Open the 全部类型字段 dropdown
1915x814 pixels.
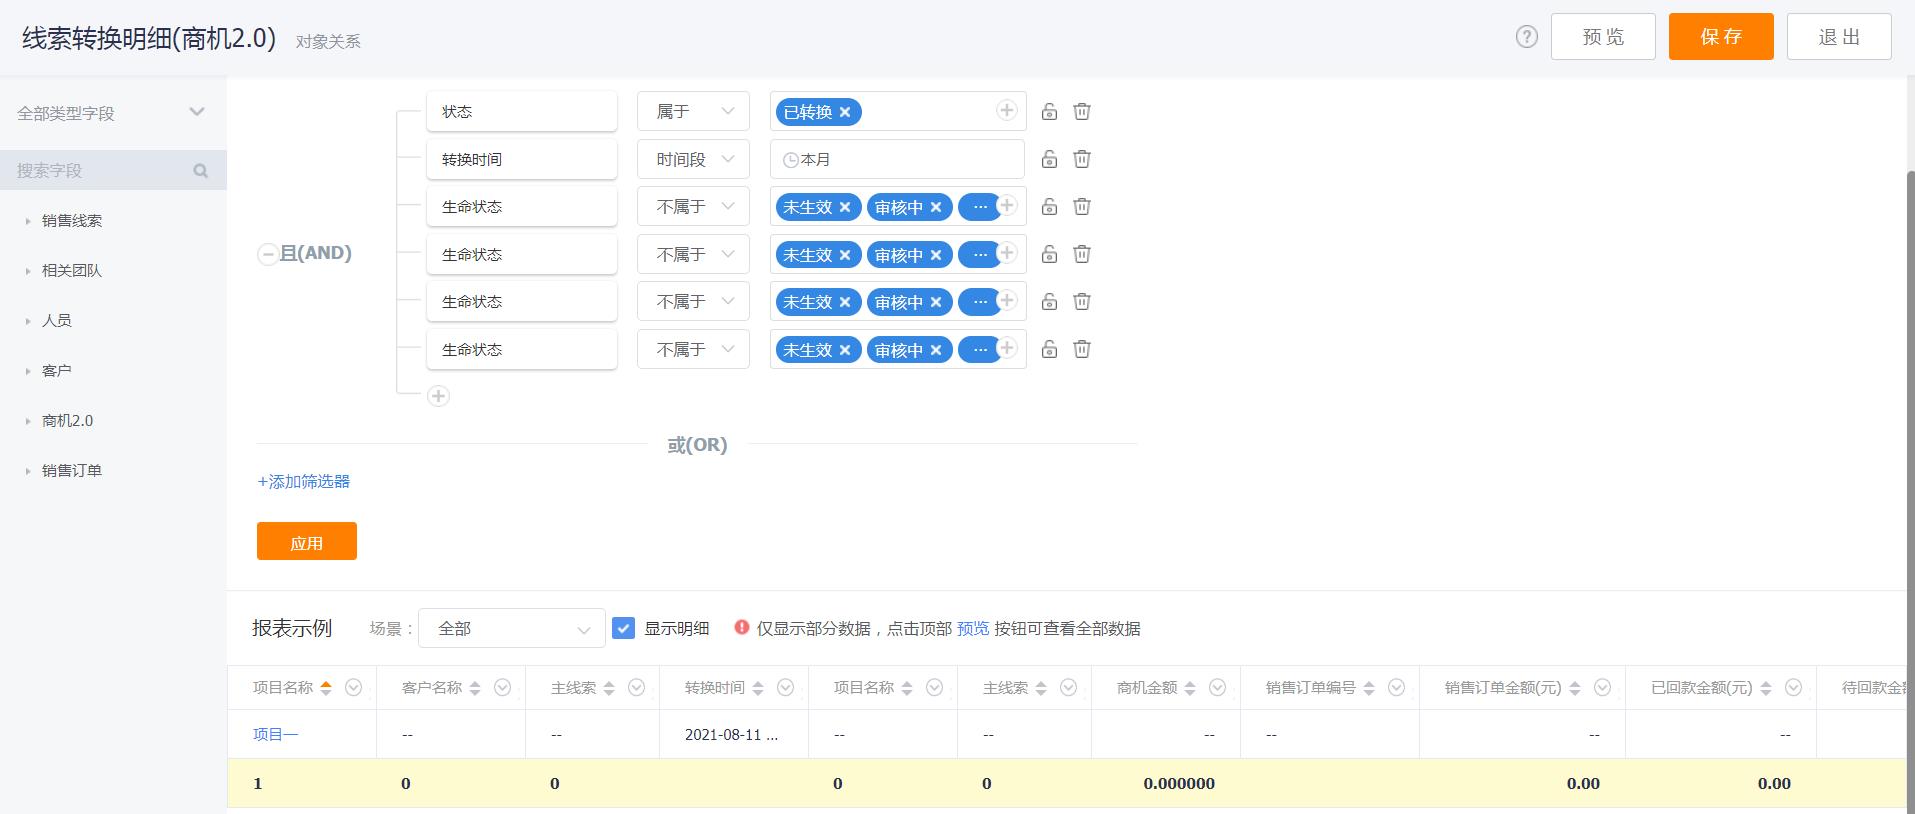tap(113, 113)
